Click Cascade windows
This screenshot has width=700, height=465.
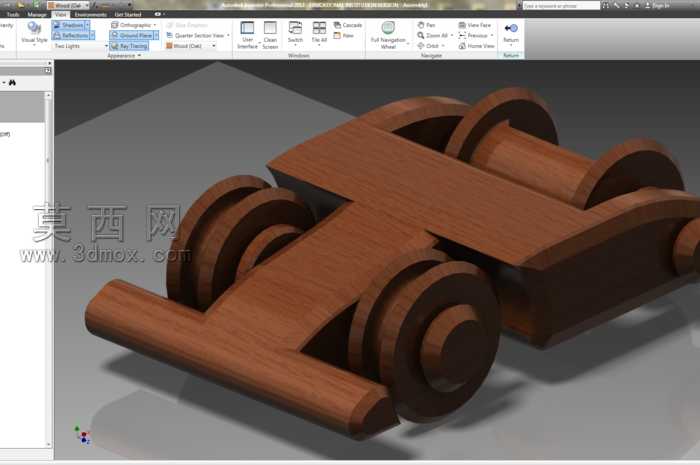(348, 25)
